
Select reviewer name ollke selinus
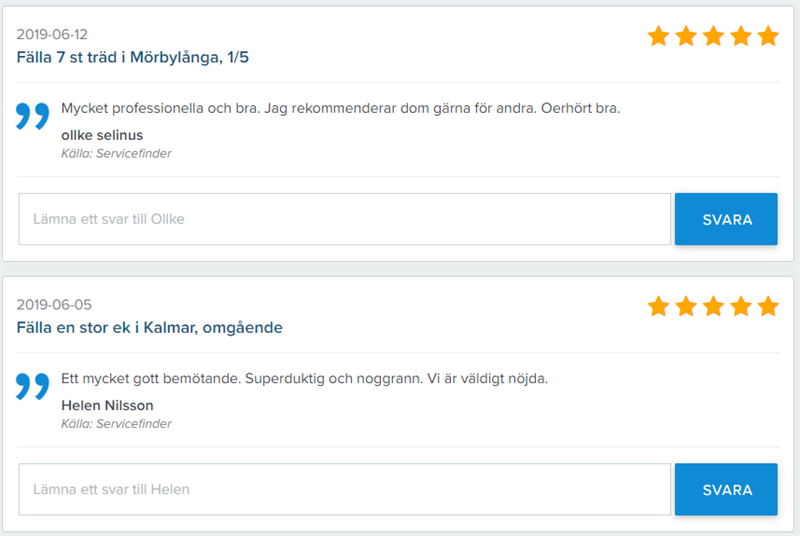[101, 134]
